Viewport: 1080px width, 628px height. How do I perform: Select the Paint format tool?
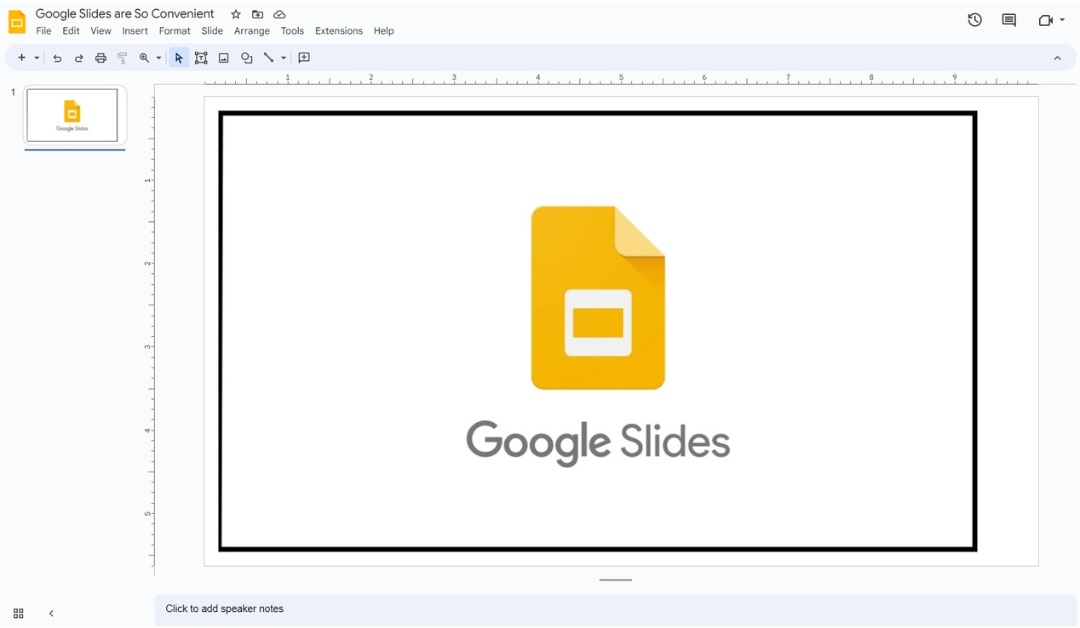coord(121,57)
